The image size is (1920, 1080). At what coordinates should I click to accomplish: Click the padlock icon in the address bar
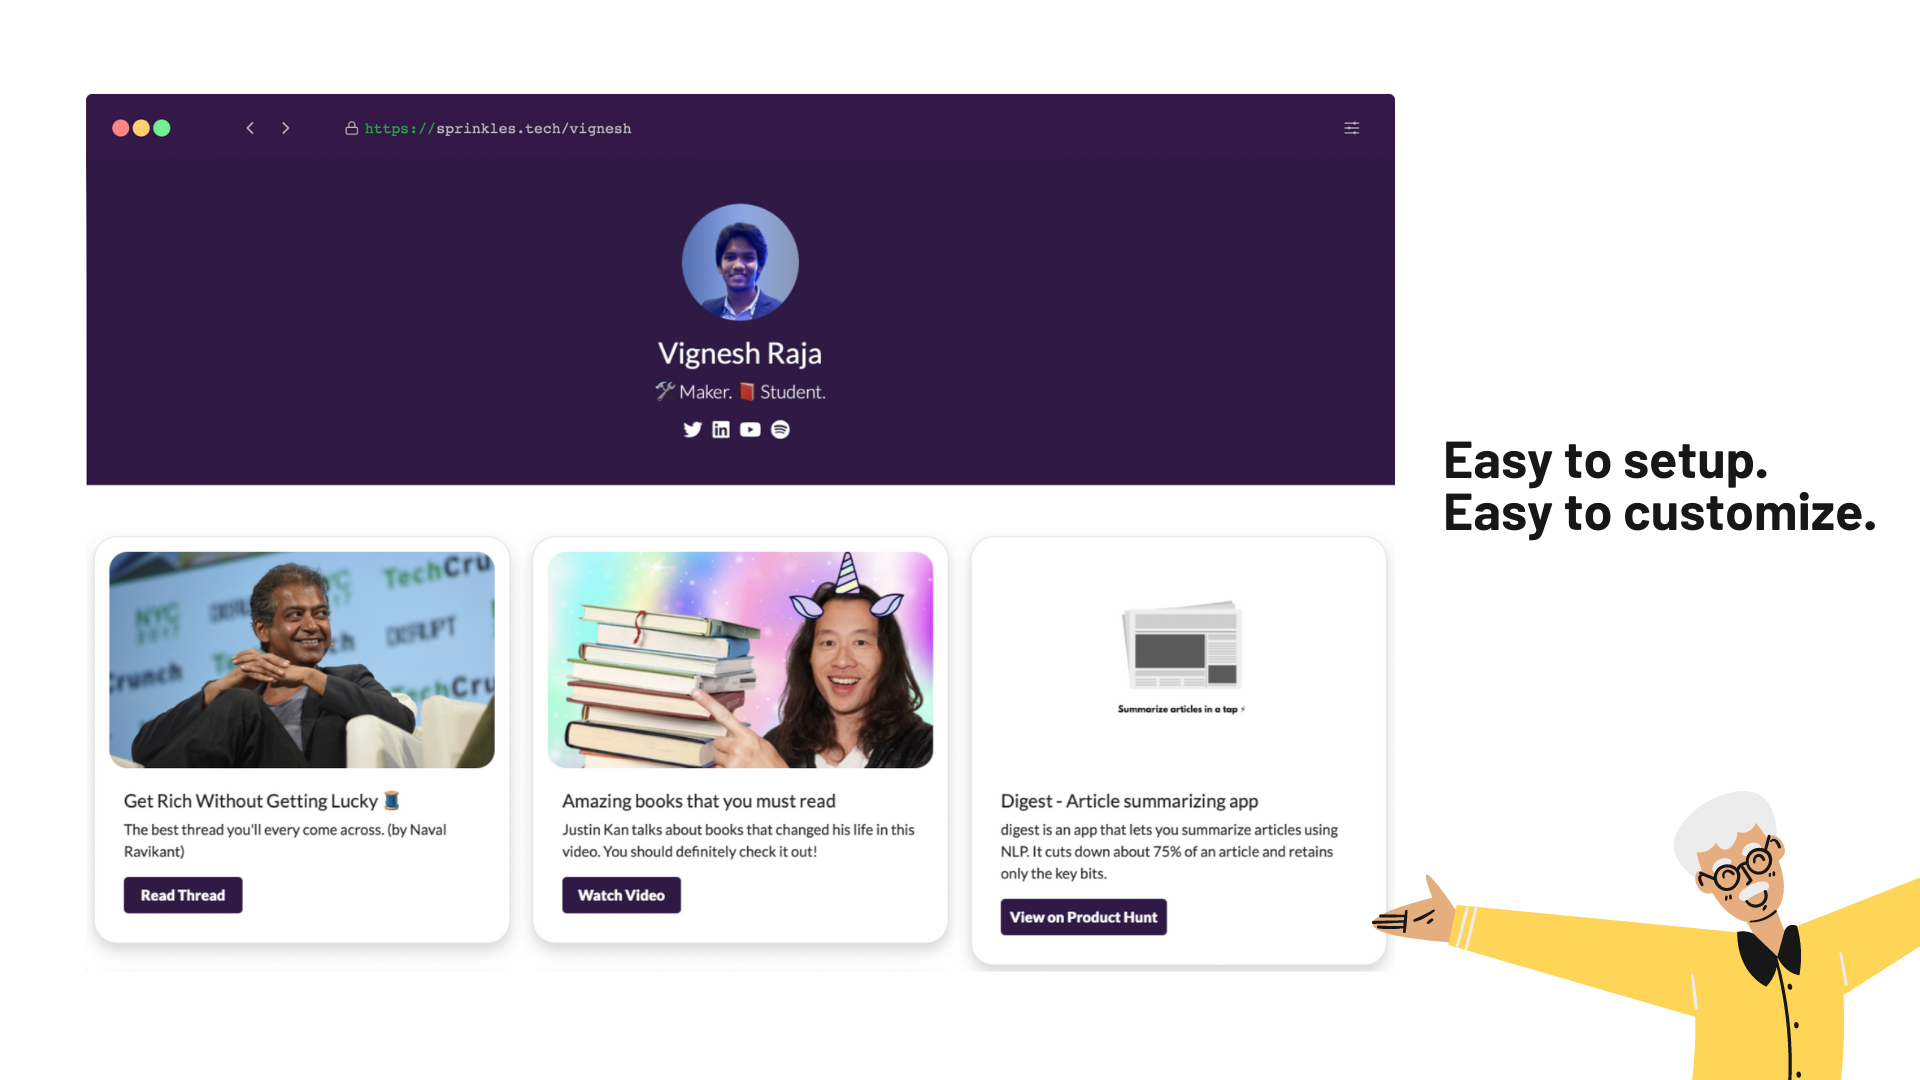point(352,128)
